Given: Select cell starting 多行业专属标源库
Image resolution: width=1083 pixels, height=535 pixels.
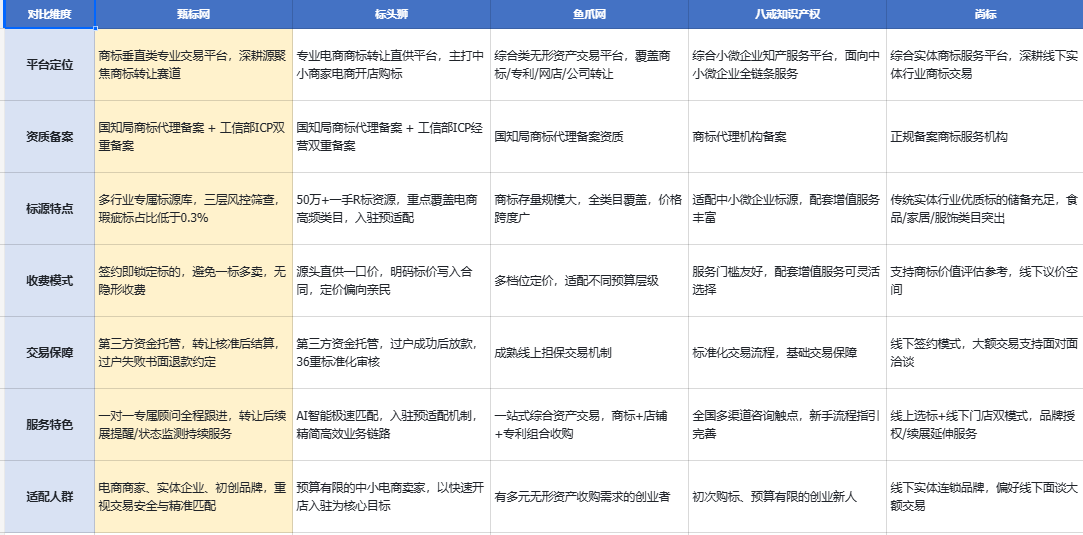Looking at the screenshot, I should point(193,208).
